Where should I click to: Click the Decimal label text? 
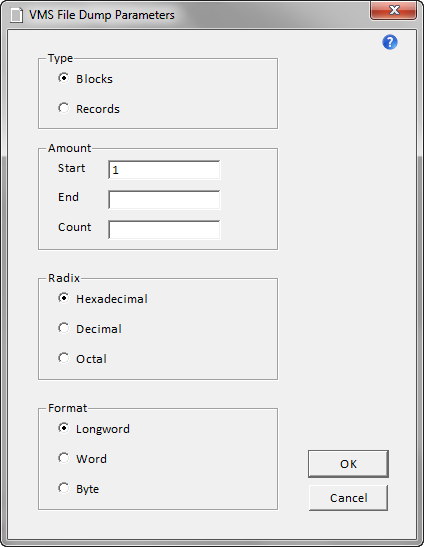[99, 329]
